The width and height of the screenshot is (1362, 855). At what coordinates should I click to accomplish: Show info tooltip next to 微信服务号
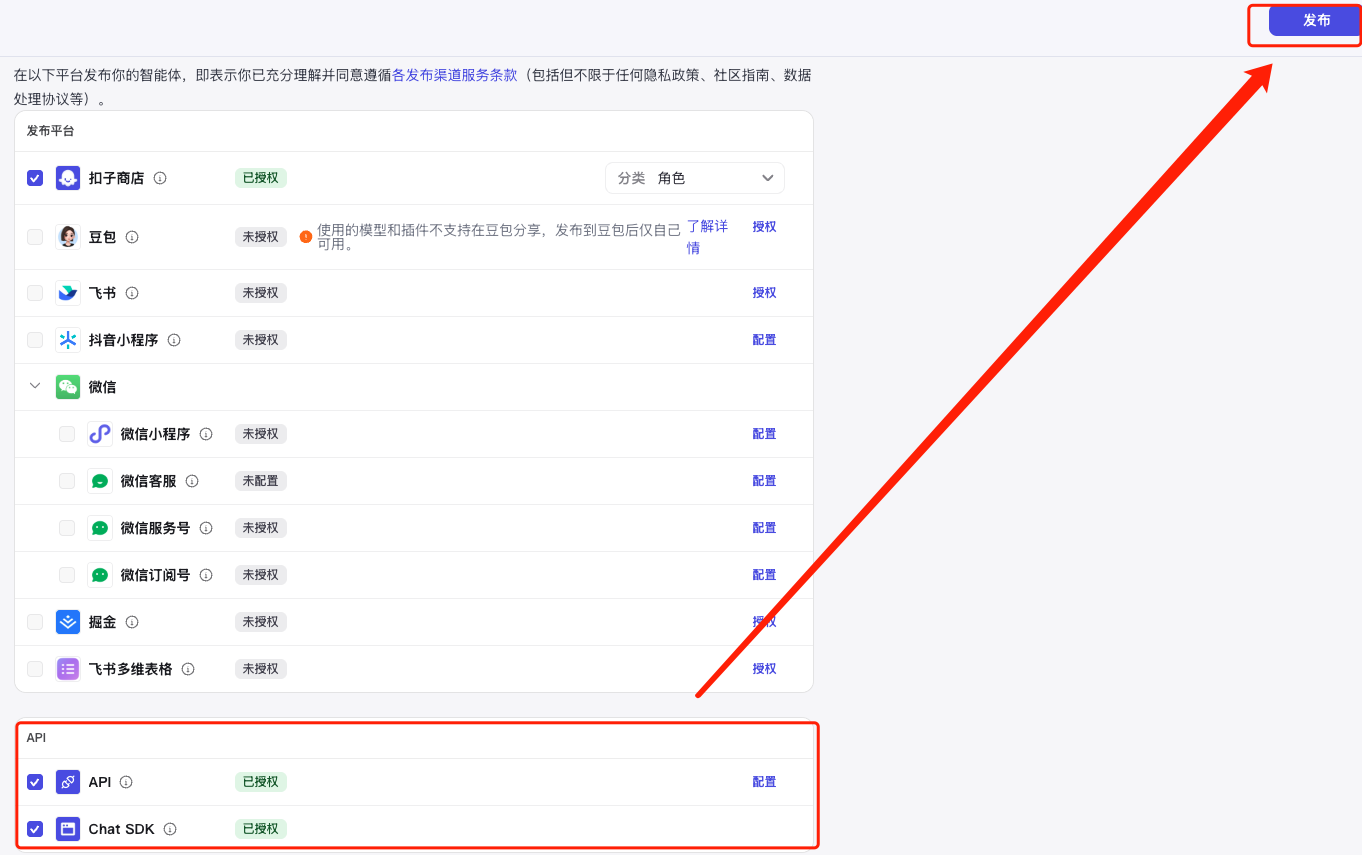[x=206, y=528]
